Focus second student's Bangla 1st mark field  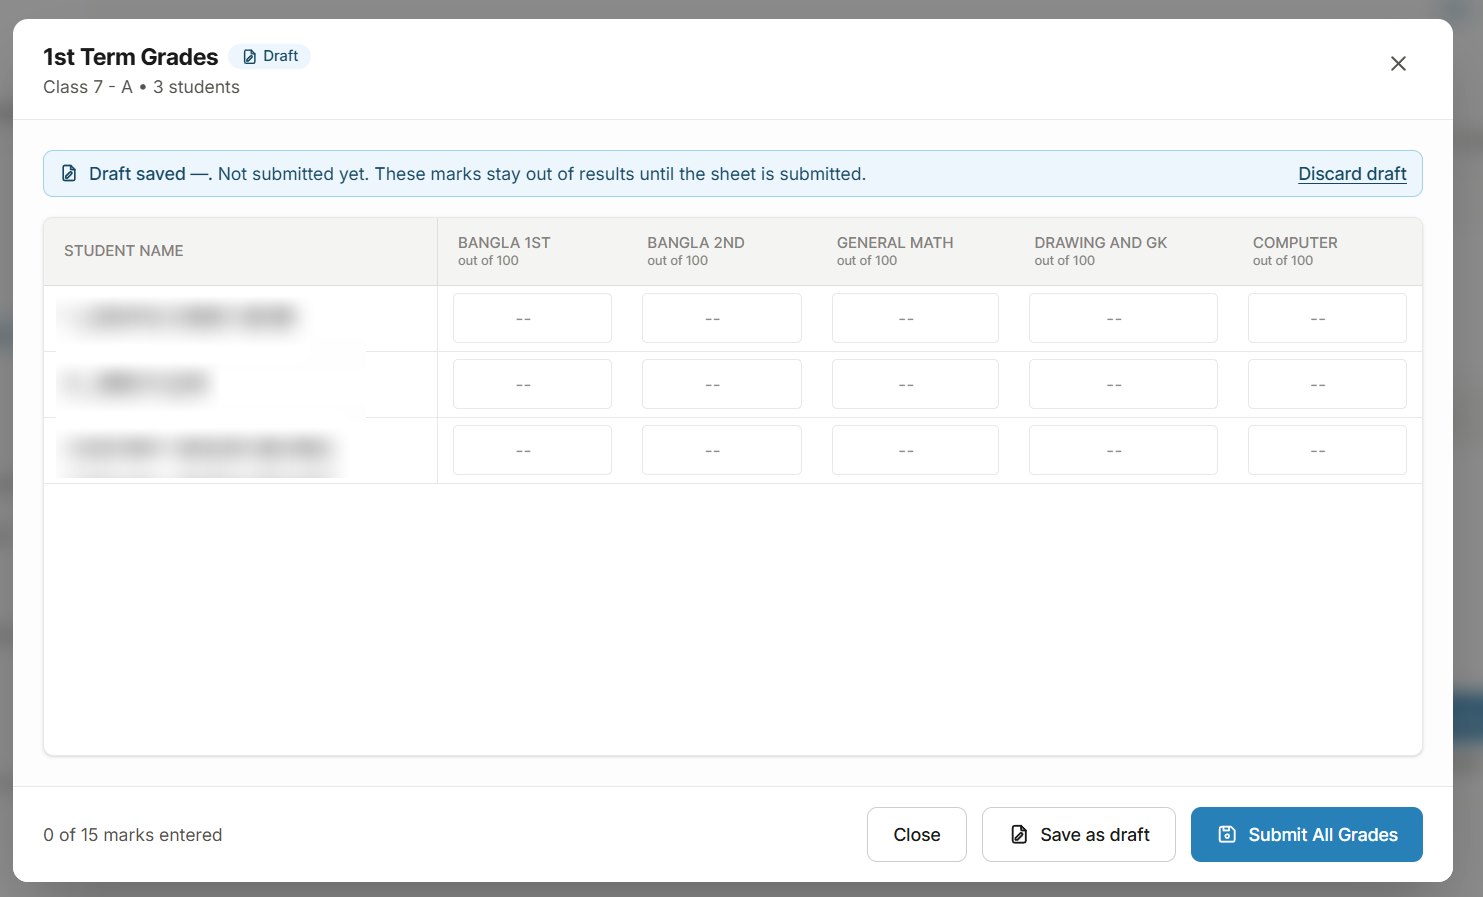click(532, 384)
